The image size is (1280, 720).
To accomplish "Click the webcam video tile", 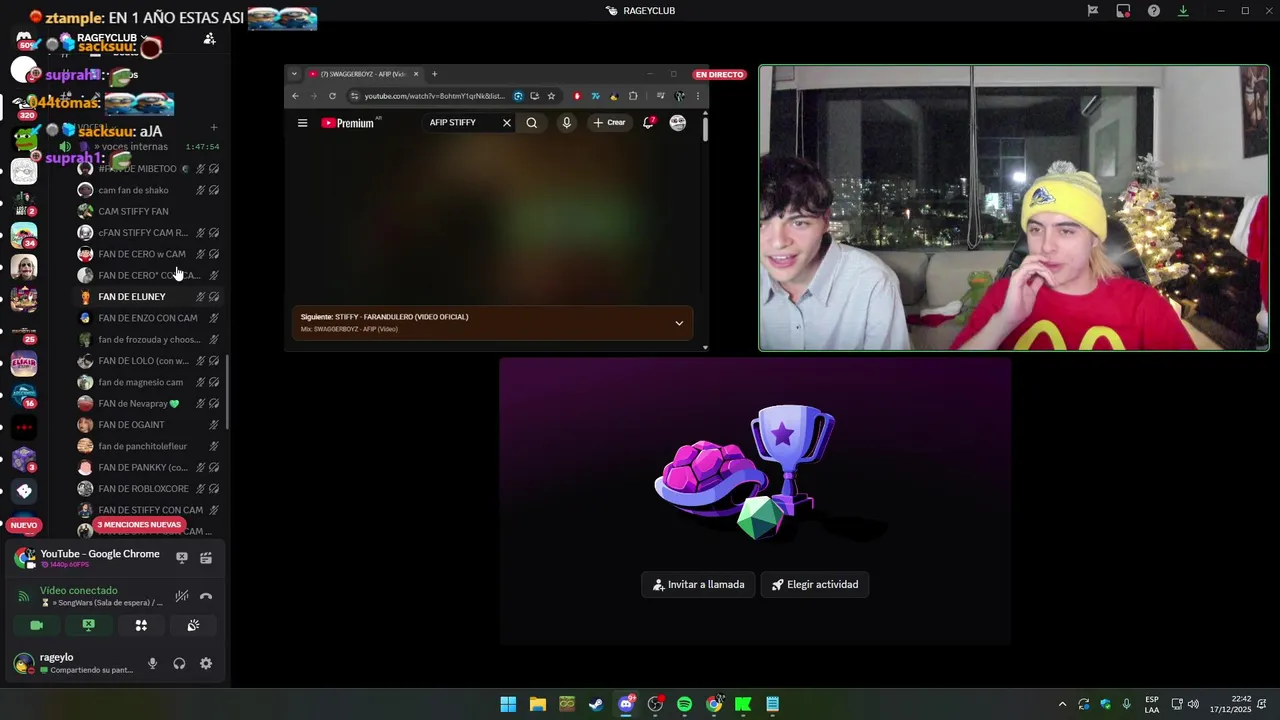I will tap(1014, 208).
